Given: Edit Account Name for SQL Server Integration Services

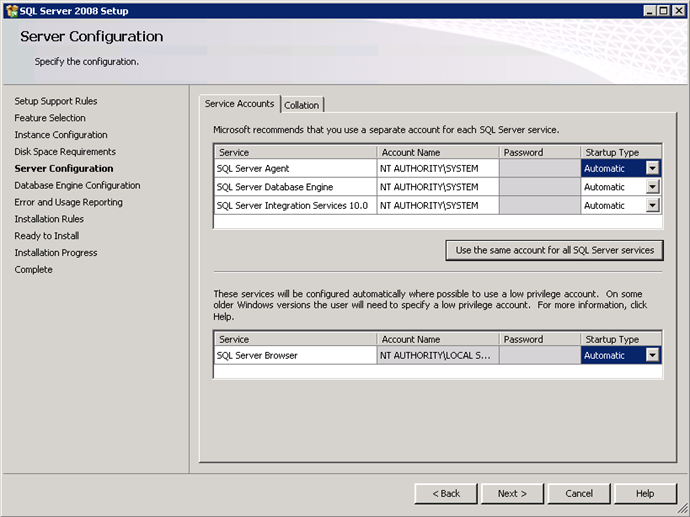Looking at the screenshot, I should tap(438, 205).
